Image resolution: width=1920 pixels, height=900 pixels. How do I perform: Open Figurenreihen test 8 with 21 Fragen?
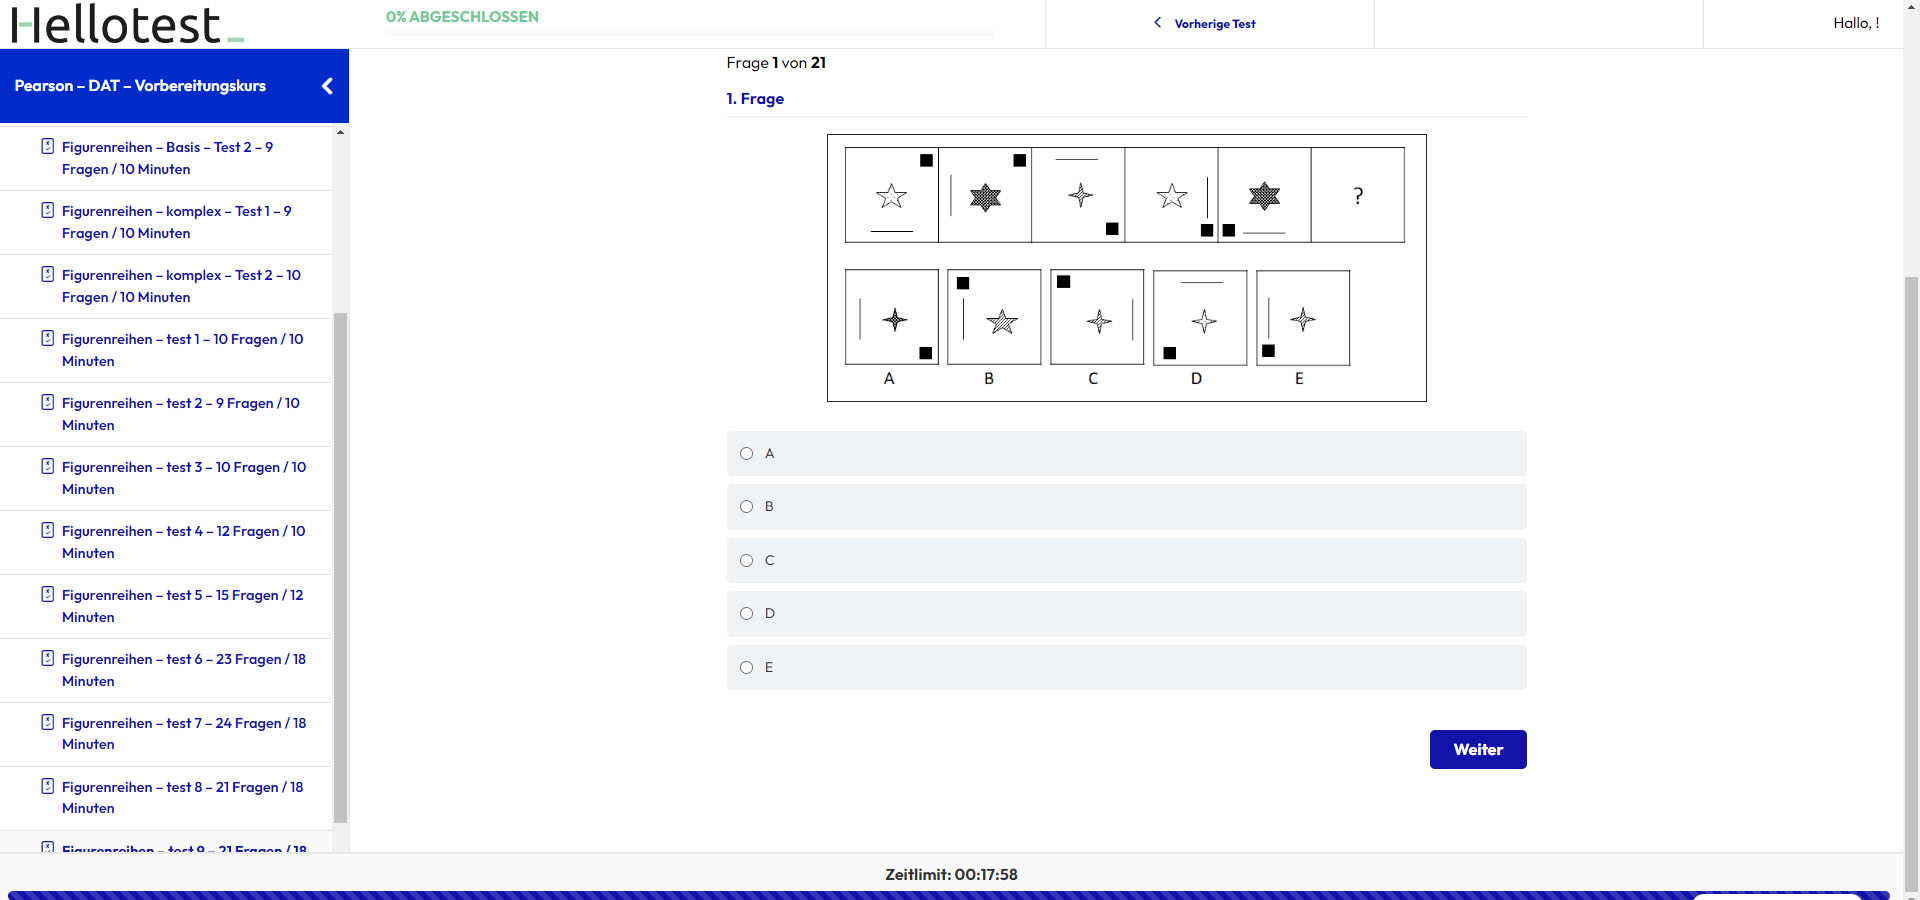[182, 798]
